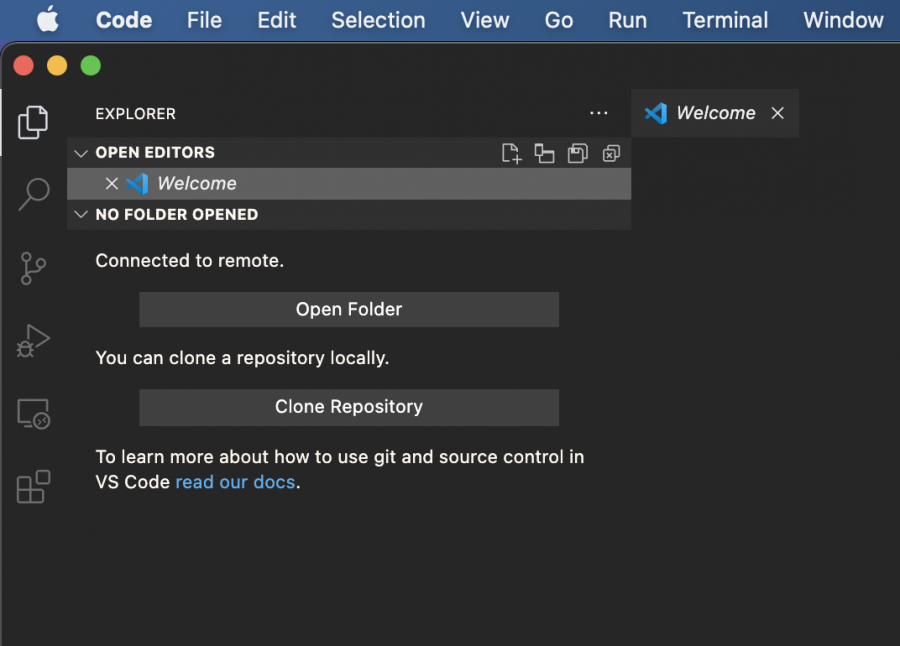Open the Views and More Actions menu
This screenshot has width=900, height=646.
(x=598, y=113)
